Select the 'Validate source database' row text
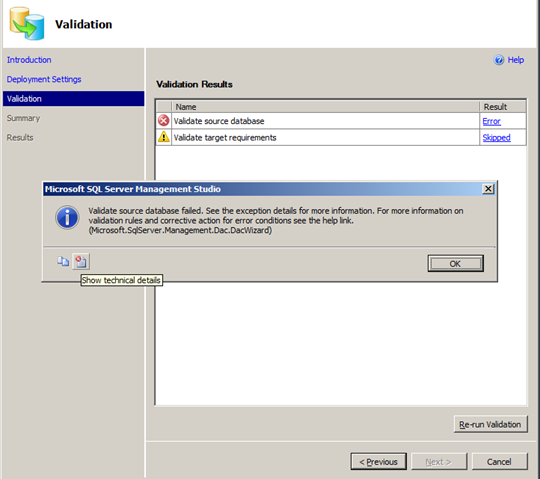 pos(219,121)
